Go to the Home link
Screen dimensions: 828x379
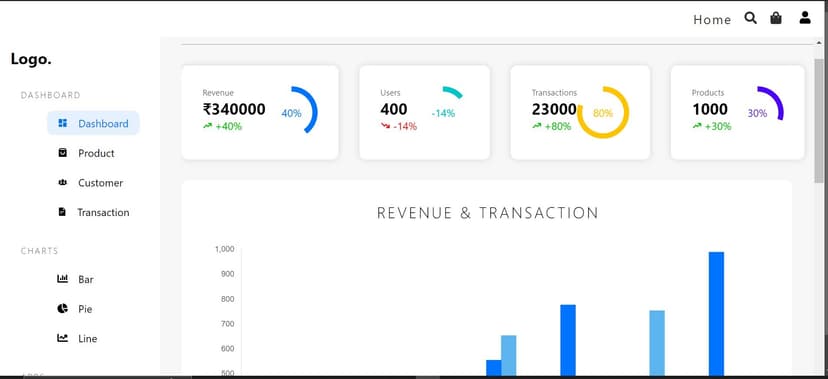tap(712, 20)
